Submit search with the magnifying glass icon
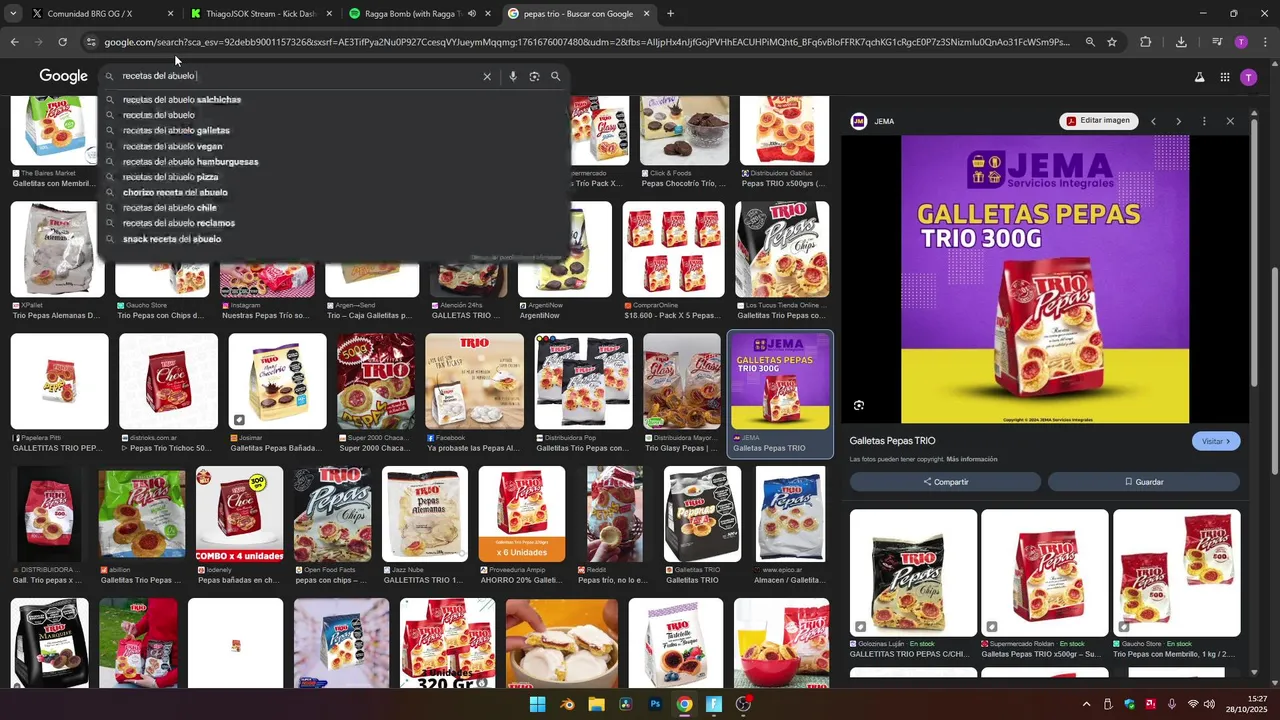1280x720 pixels. (x=556, y=76)
